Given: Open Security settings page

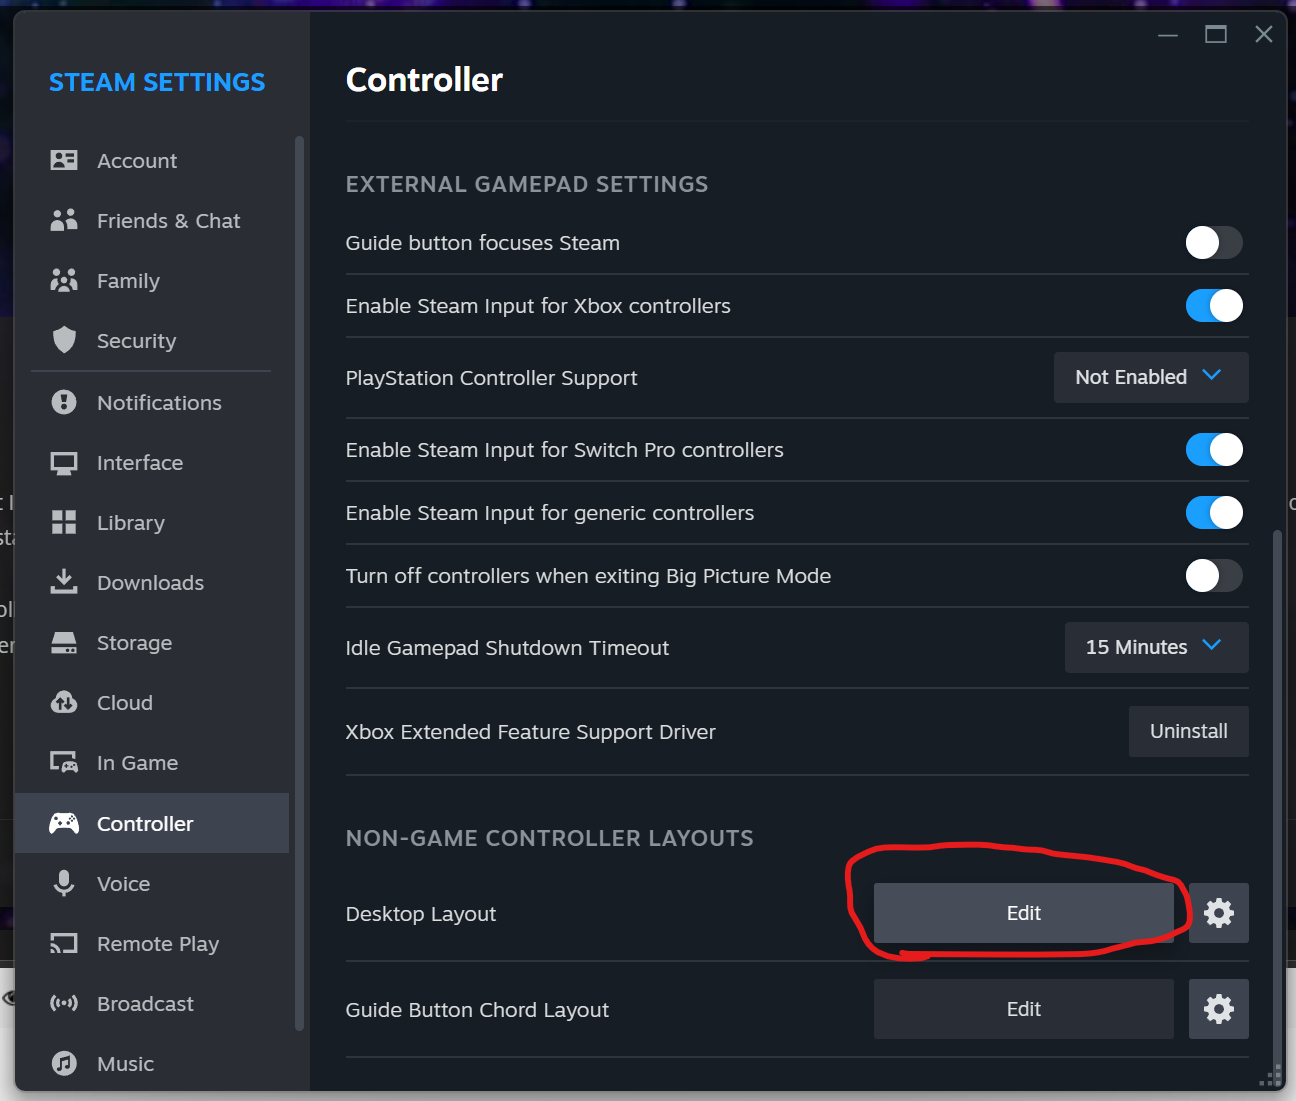Looking at the screenshot, I should click(x=152, y=340).
